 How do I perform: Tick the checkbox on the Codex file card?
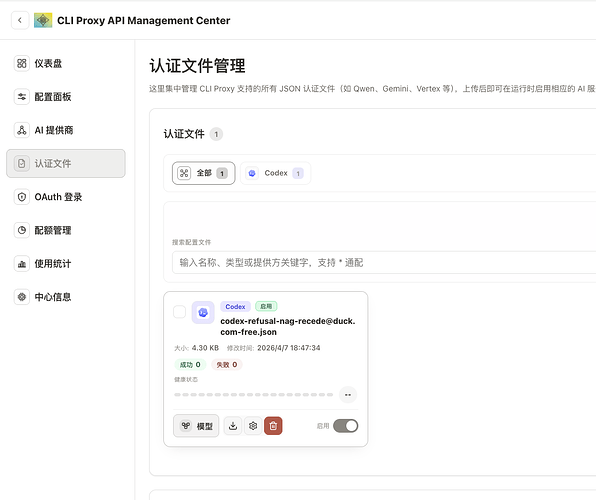[179, 312]
